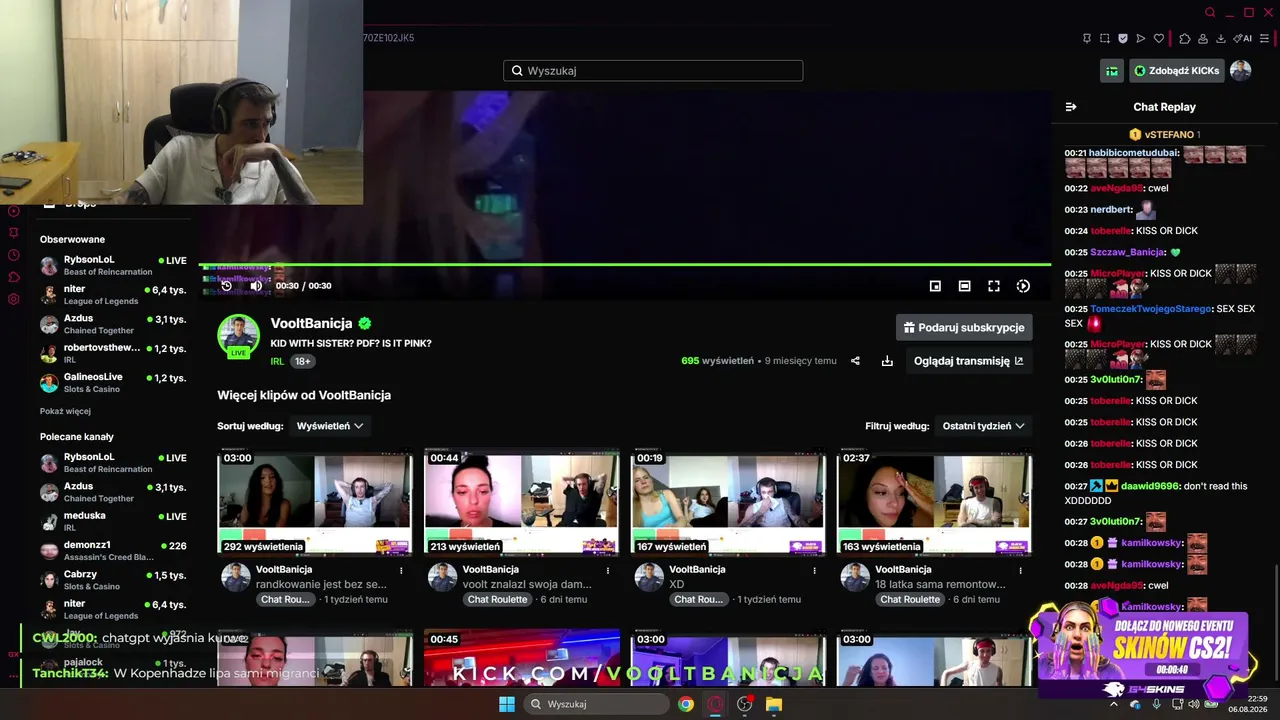Open the IRL category link

[277, 361]
